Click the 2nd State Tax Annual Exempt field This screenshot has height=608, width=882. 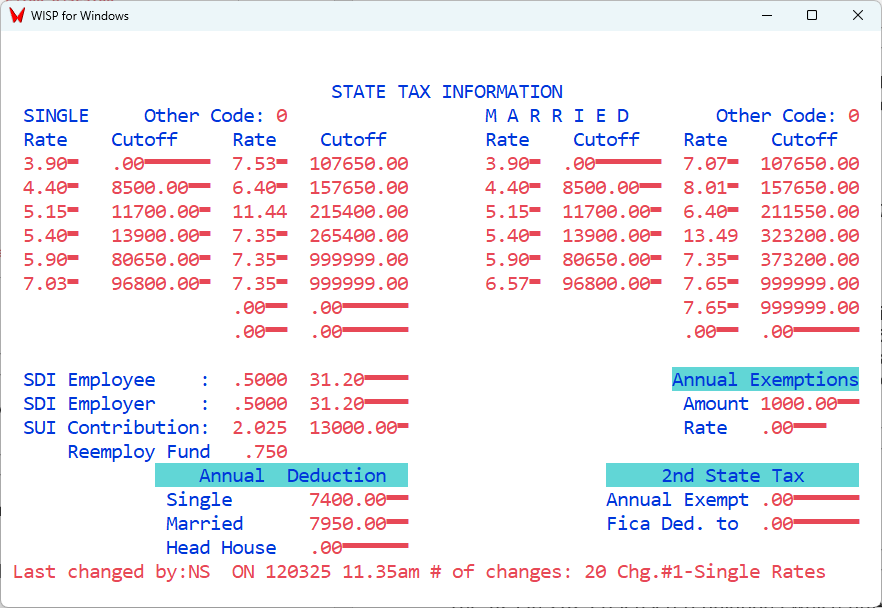tap(808, 500)
